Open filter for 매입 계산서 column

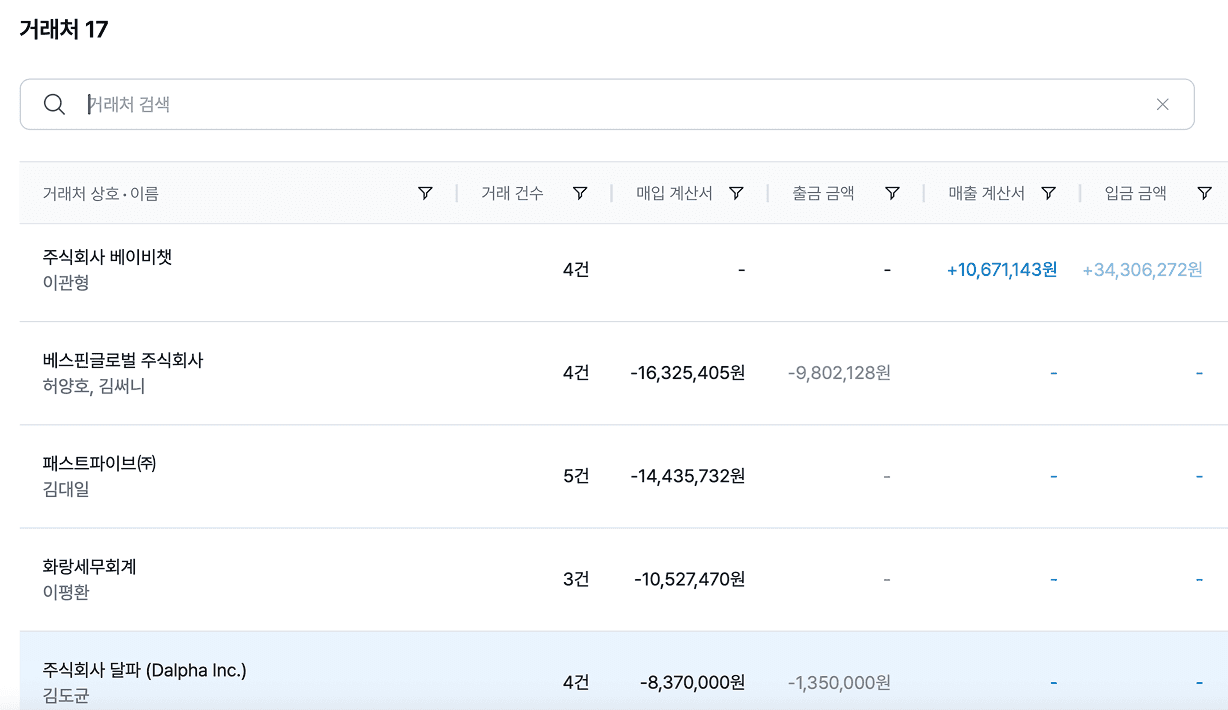pyautogui.click(x=736, y=193)
